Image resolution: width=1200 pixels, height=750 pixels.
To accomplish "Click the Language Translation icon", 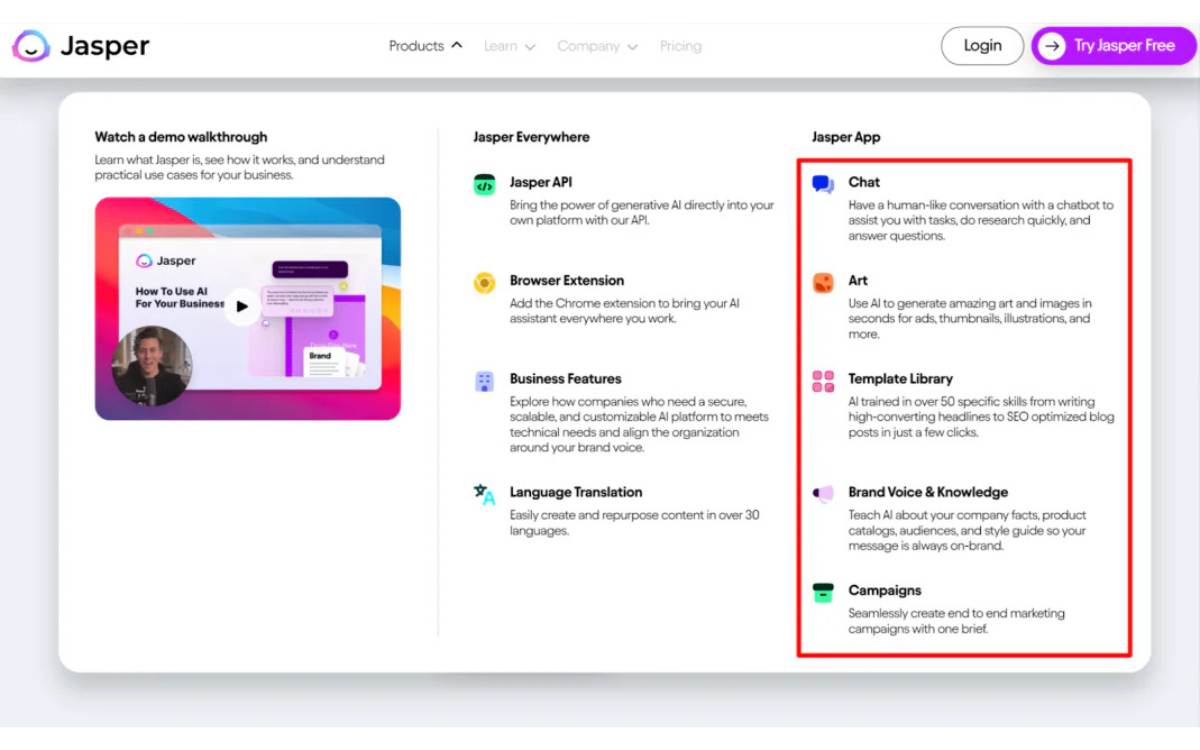I will (484, 494).
